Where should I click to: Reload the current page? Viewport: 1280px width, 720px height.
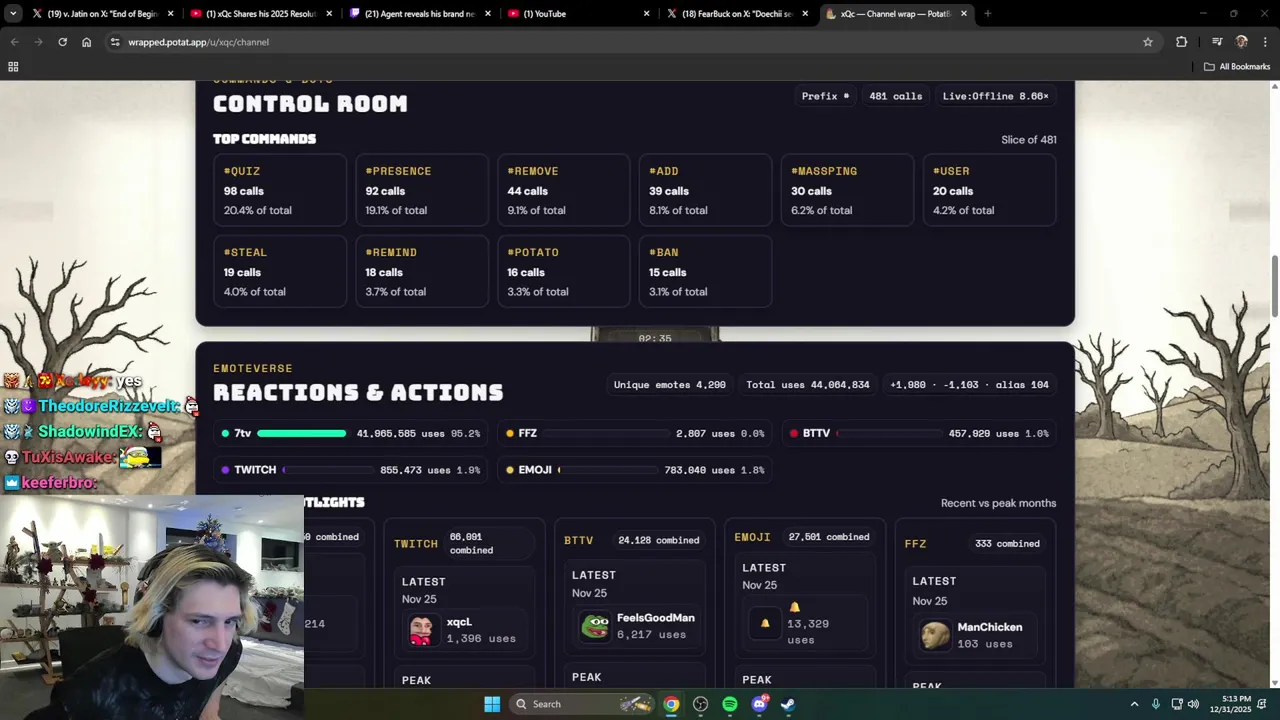point(62,42)
